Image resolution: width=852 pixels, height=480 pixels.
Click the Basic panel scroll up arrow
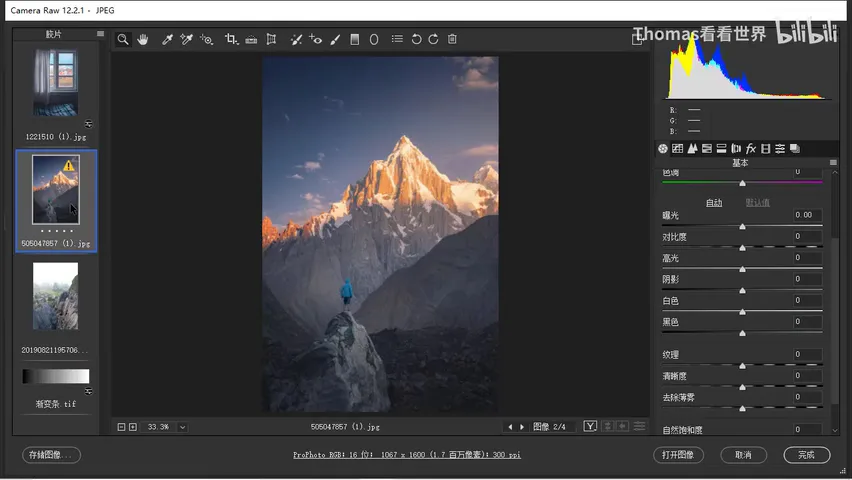[x=835, y=172]
